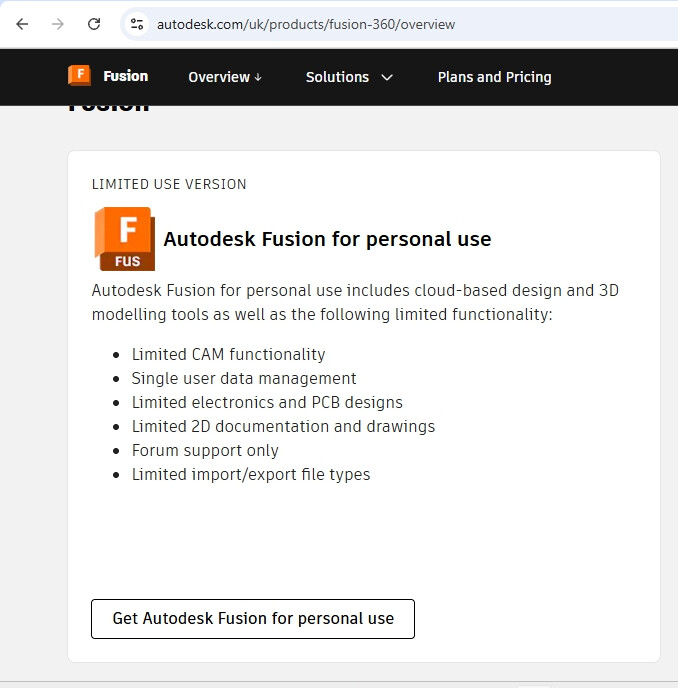Click the LIMITED USE VERSION label

(x=169, y=184)
